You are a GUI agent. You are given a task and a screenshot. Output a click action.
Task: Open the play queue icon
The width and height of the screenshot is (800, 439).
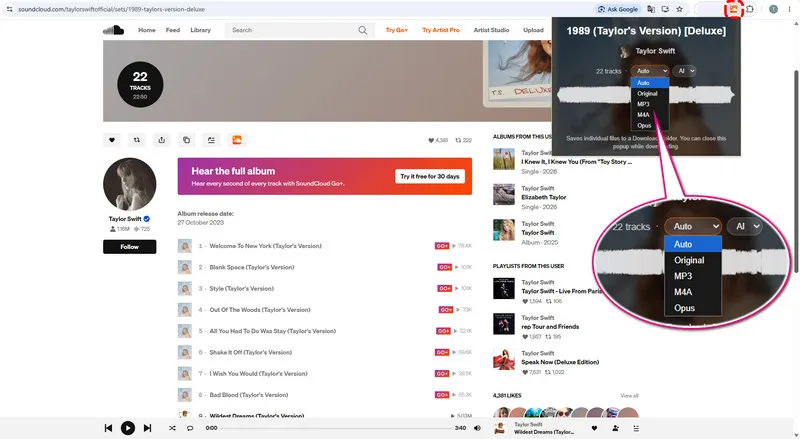(636, 428)
